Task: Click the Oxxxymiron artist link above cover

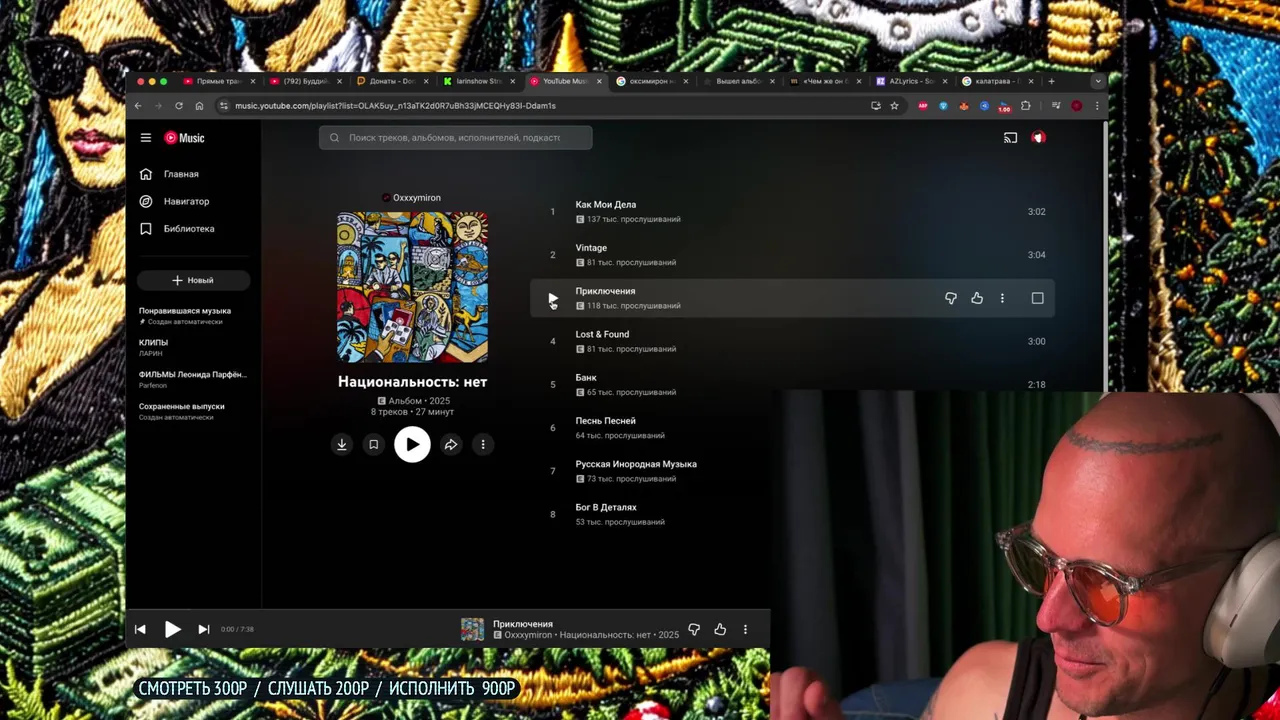Action: 416,198
